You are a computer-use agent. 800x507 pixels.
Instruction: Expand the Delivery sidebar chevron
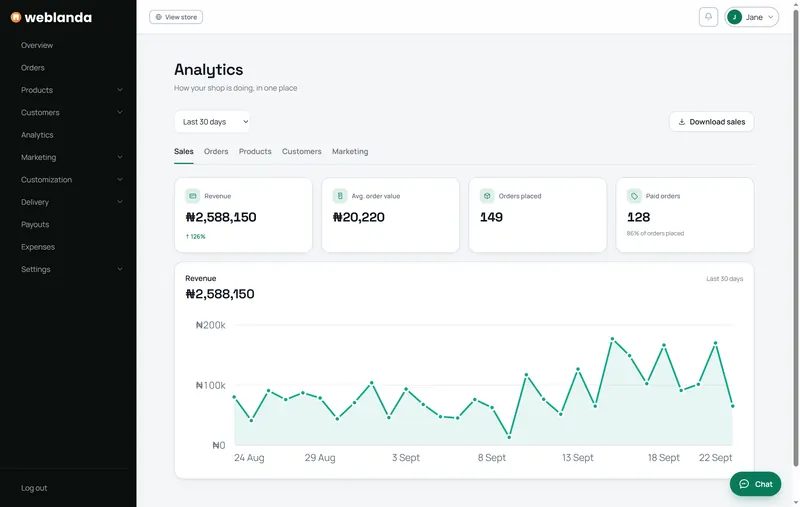click(120, 202)
